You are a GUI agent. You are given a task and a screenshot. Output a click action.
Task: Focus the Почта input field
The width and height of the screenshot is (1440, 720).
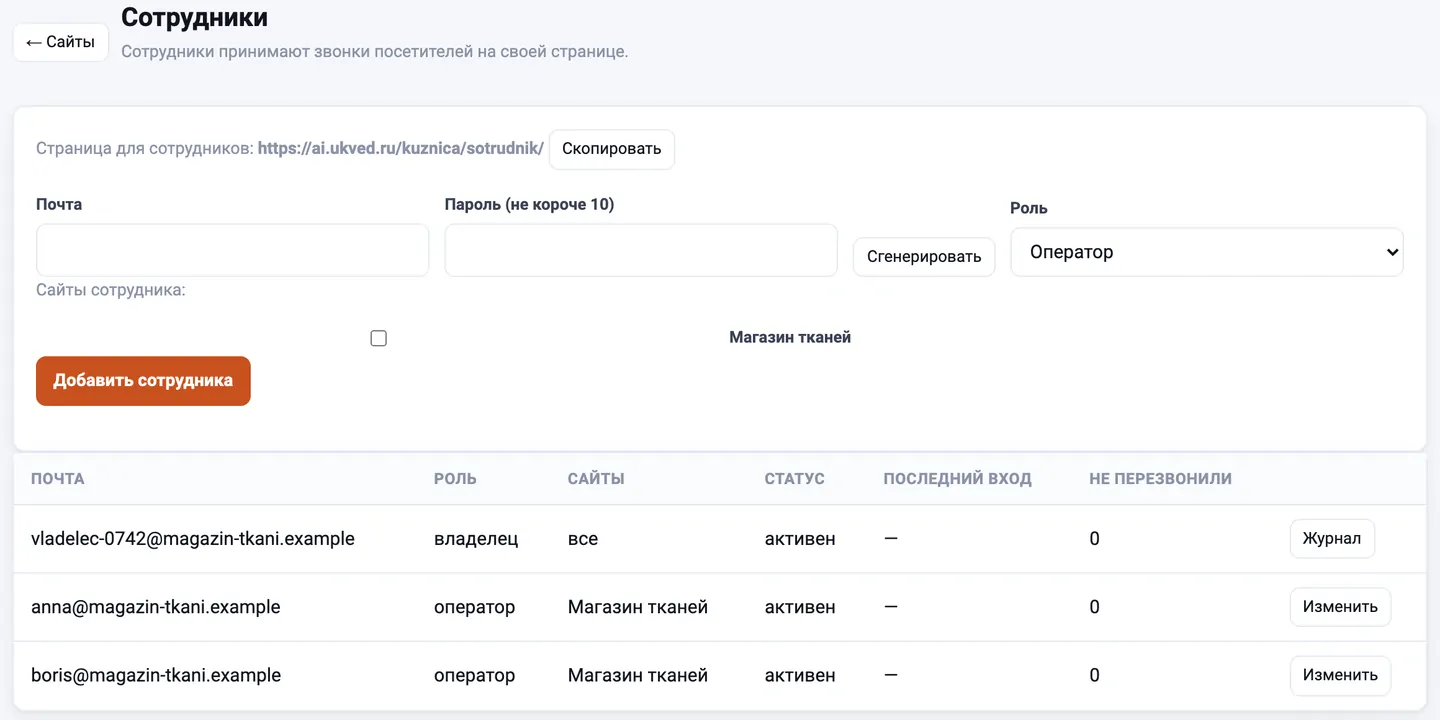(x=232, y=250)
